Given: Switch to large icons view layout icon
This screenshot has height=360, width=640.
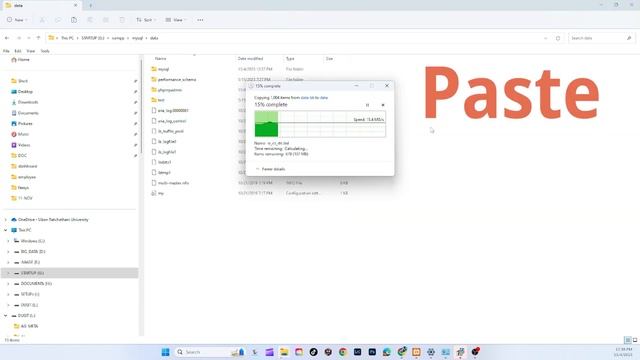Looking at the screenshot, I should 635,340.
